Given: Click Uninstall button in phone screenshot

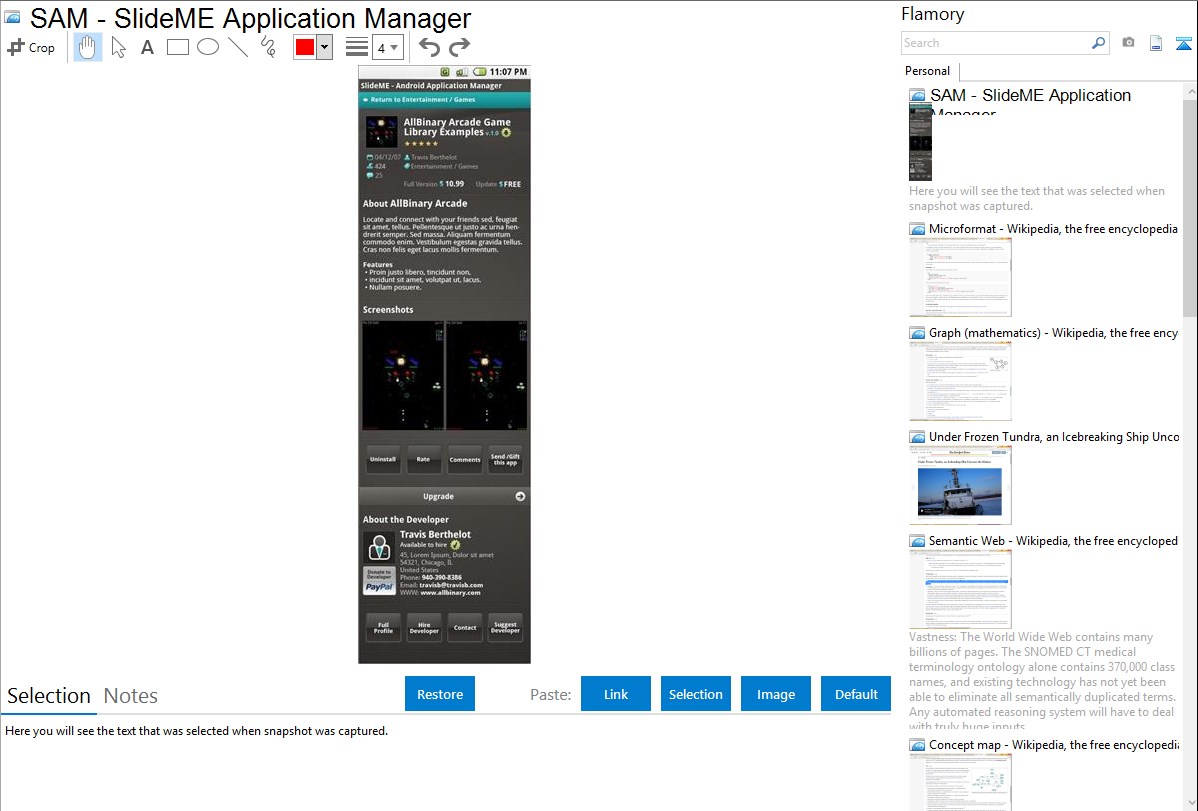Looking at the screenshot, I should (x=383, y=459).
